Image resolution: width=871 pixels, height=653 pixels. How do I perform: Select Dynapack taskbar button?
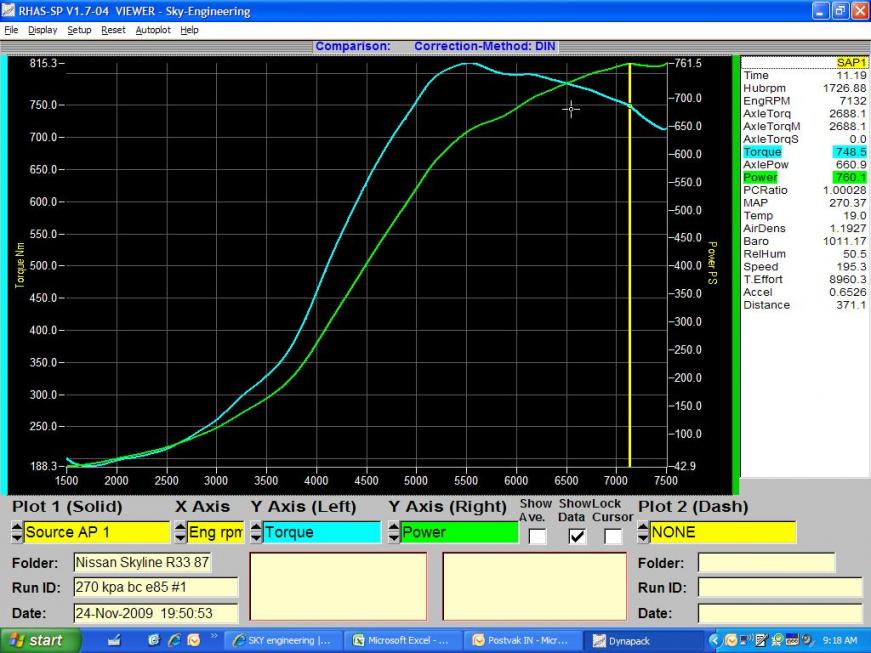(x=642, y=640)
